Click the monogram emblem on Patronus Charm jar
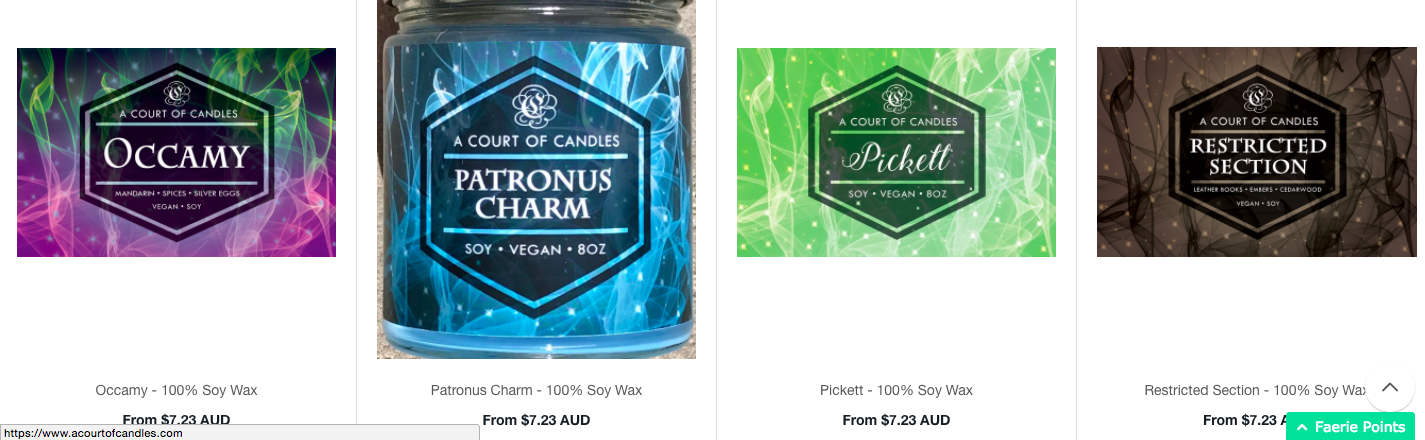The height and width of the screenshot is (440, 1425). 535,107
